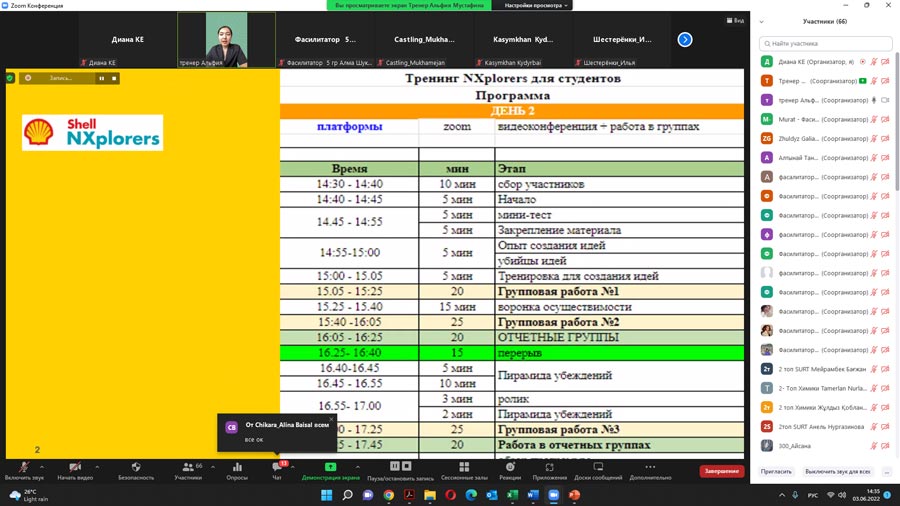Open Microsoft Edge from taskbar
900x506 pixels.
coord(471,495)
